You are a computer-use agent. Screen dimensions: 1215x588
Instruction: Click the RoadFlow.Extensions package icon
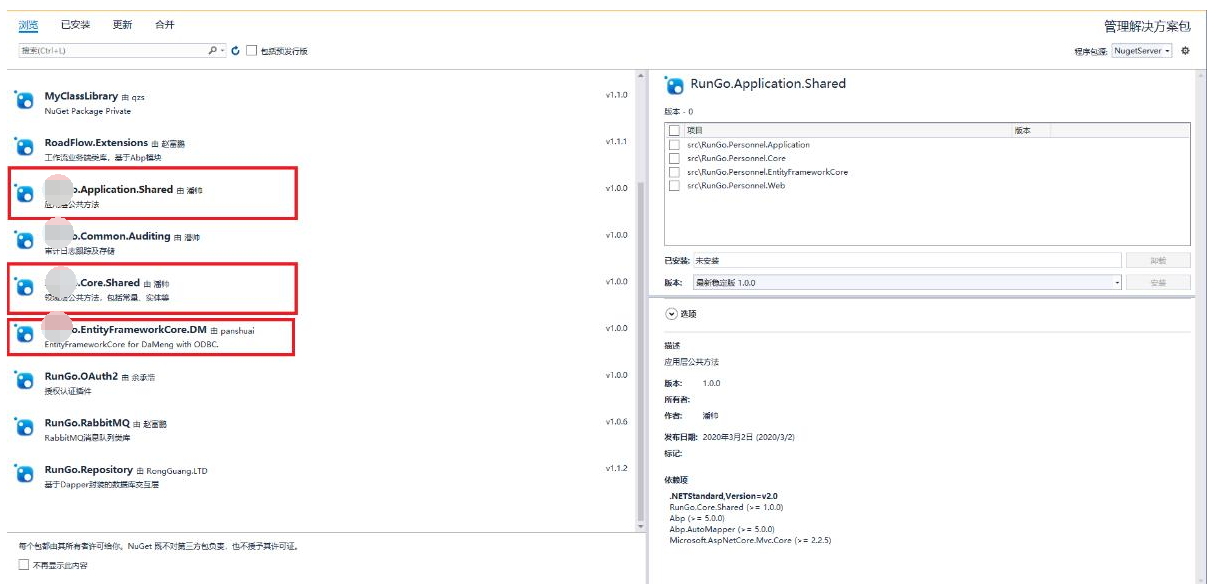tap(24, 146)
